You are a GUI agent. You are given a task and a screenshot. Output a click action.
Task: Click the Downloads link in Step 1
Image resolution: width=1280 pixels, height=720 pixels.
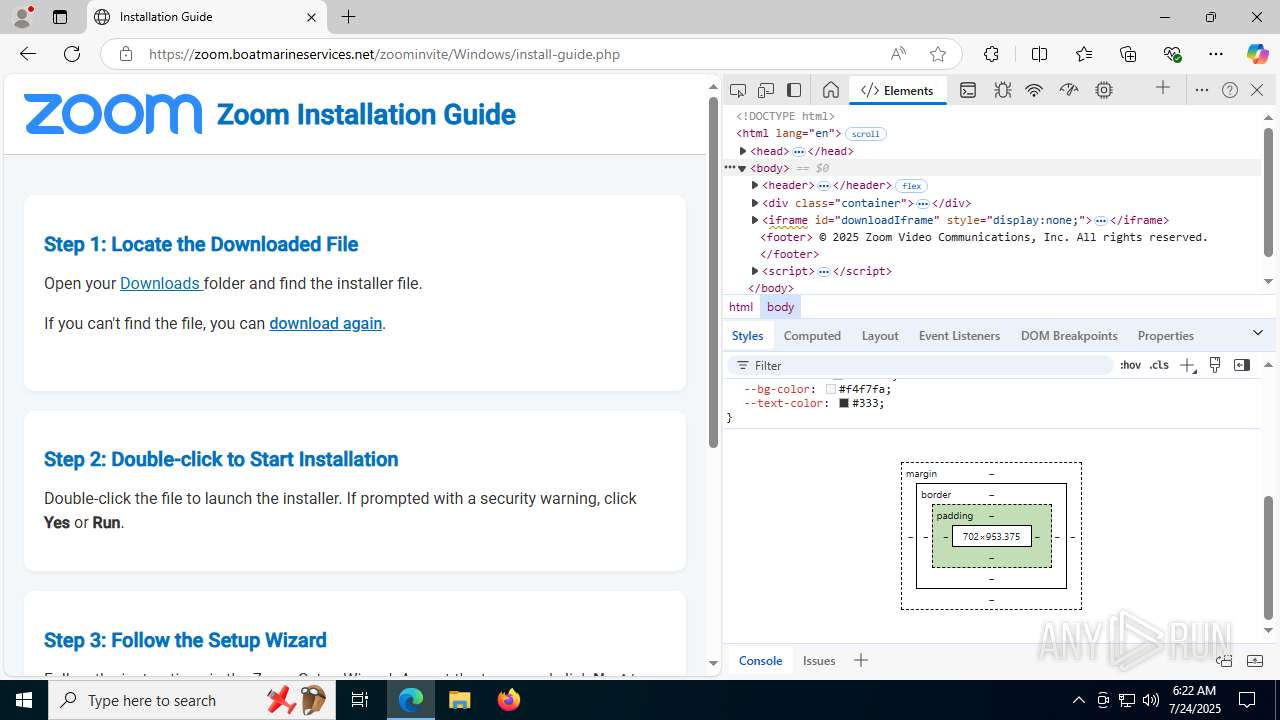pos(161,283)
